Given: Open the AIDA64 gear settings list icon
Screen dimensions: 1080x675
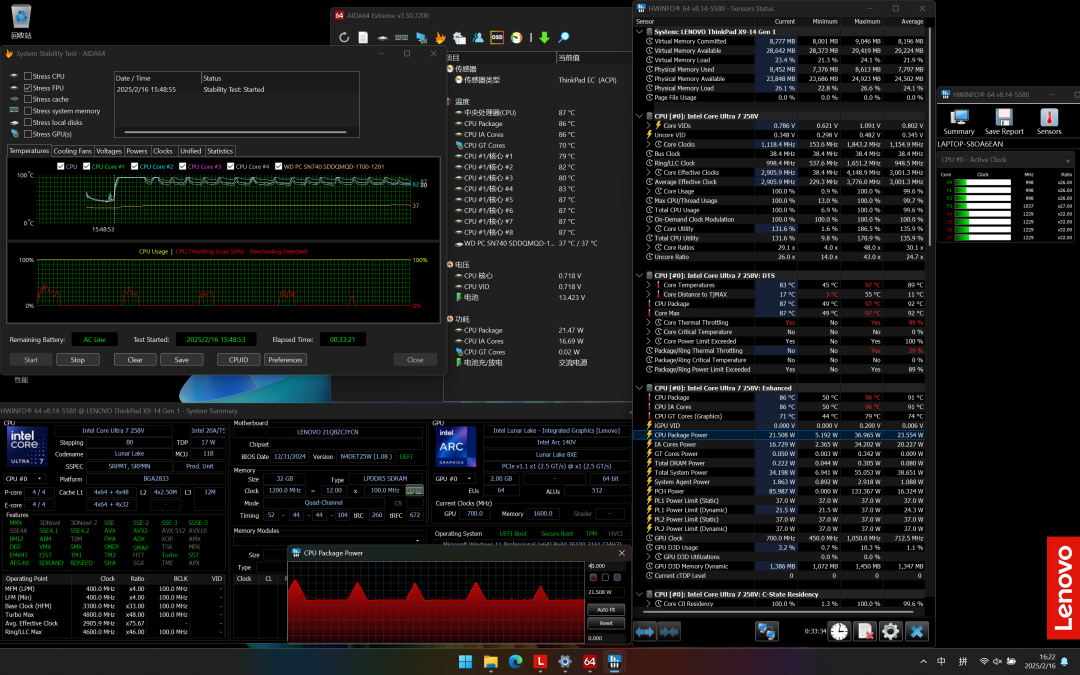Looking at the screenshot, I should click(459, 37).
